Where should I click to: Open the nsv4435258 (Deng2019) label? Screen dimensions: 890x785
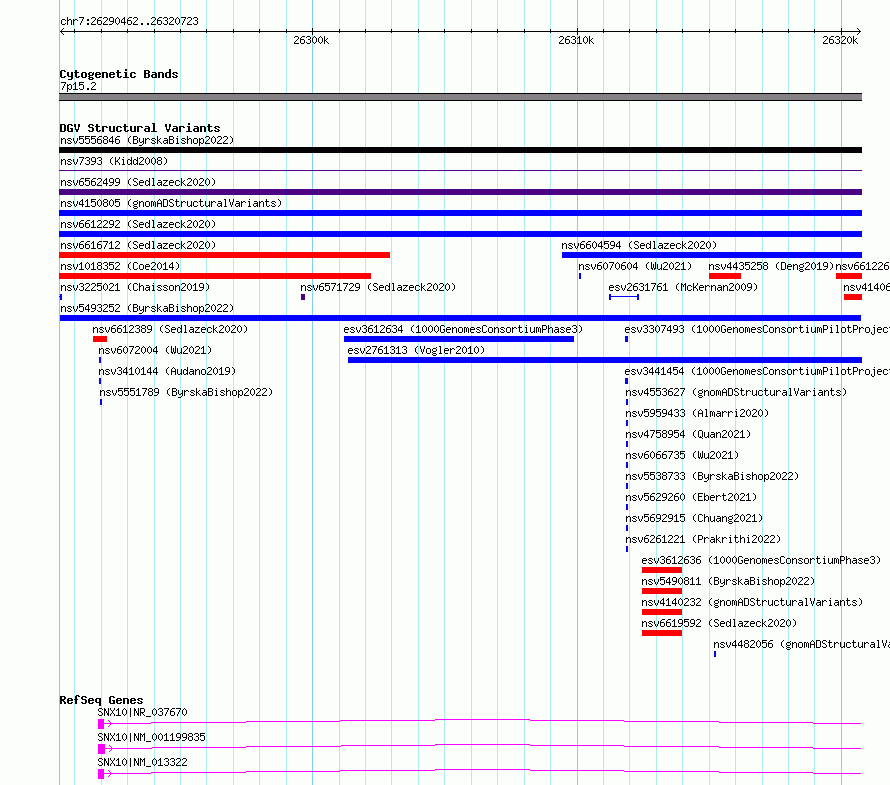(771, 266)
